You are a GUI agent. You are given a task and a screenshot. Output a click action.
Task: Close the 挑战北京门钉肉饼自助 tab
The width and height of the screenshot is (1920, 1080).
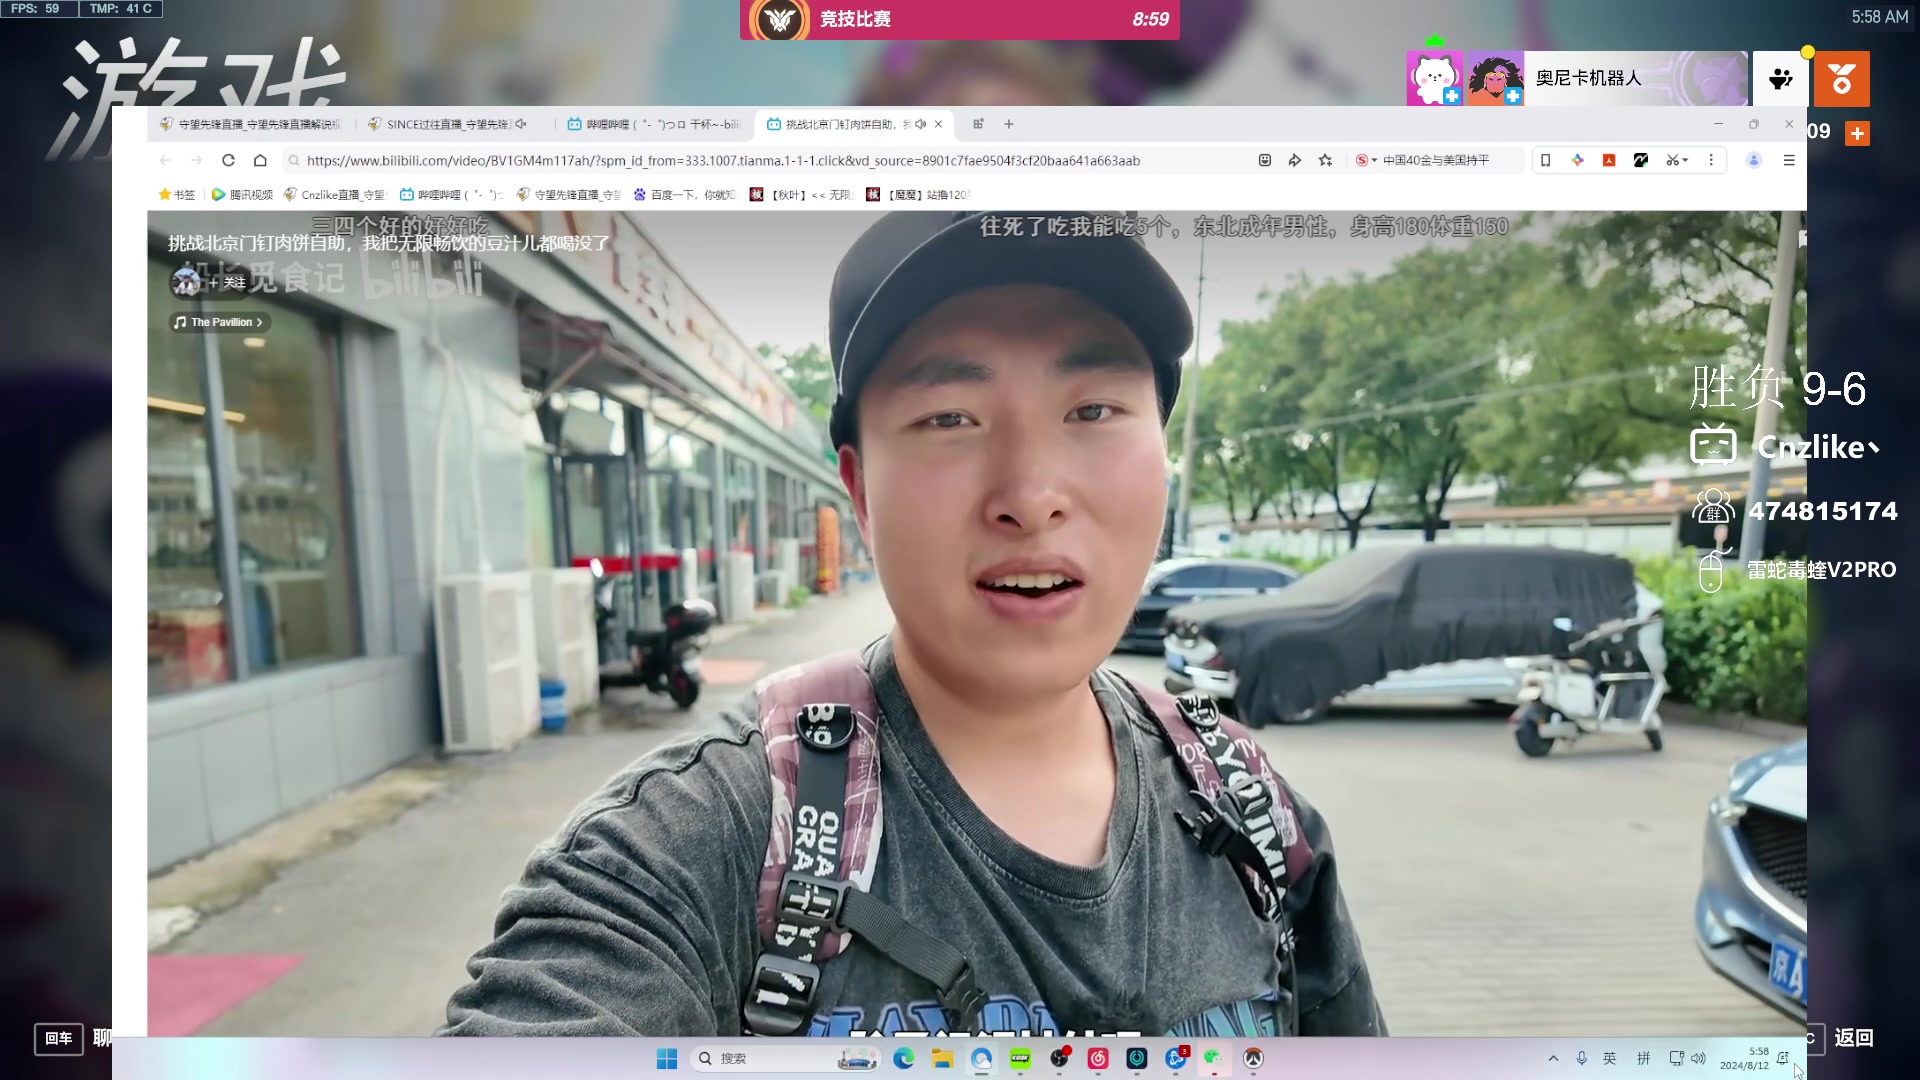pos(938,124)
